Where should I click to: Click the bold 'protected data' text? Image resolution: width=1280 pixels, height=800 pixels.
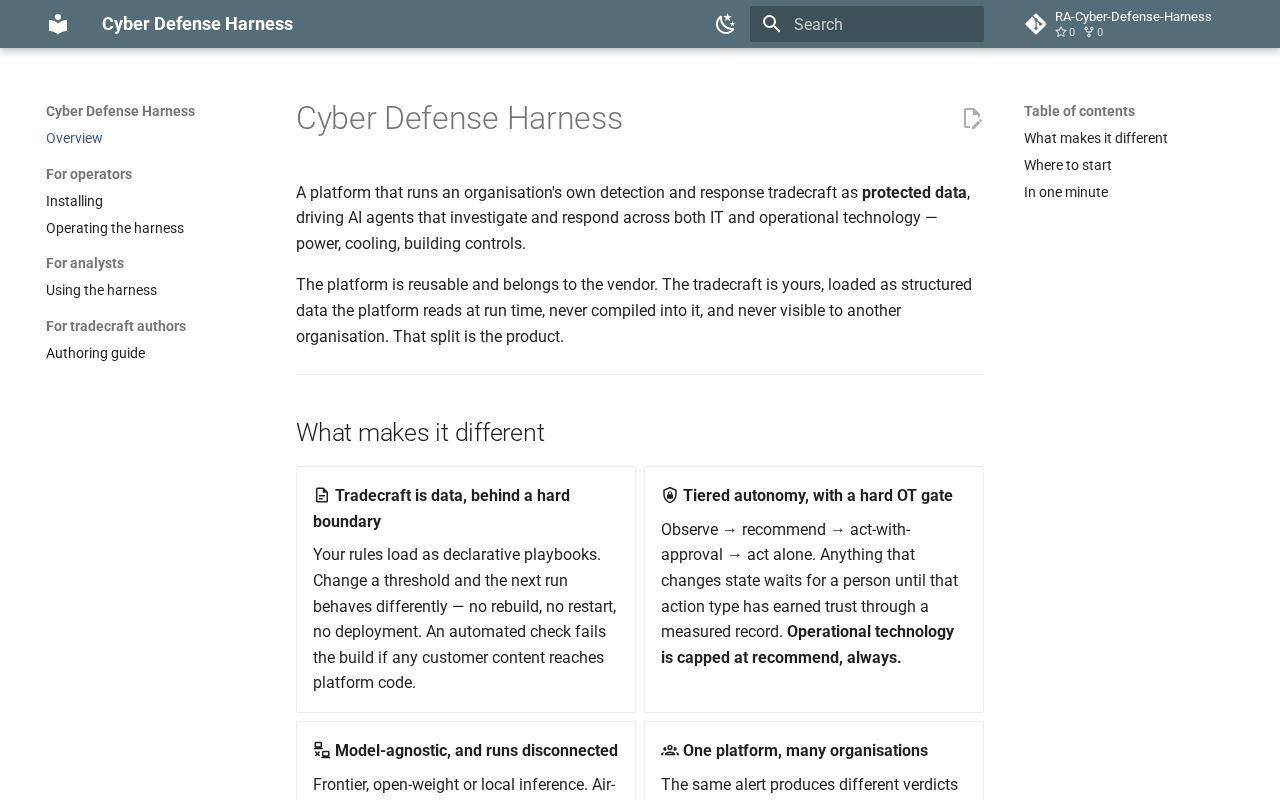(x=914, y=192)
